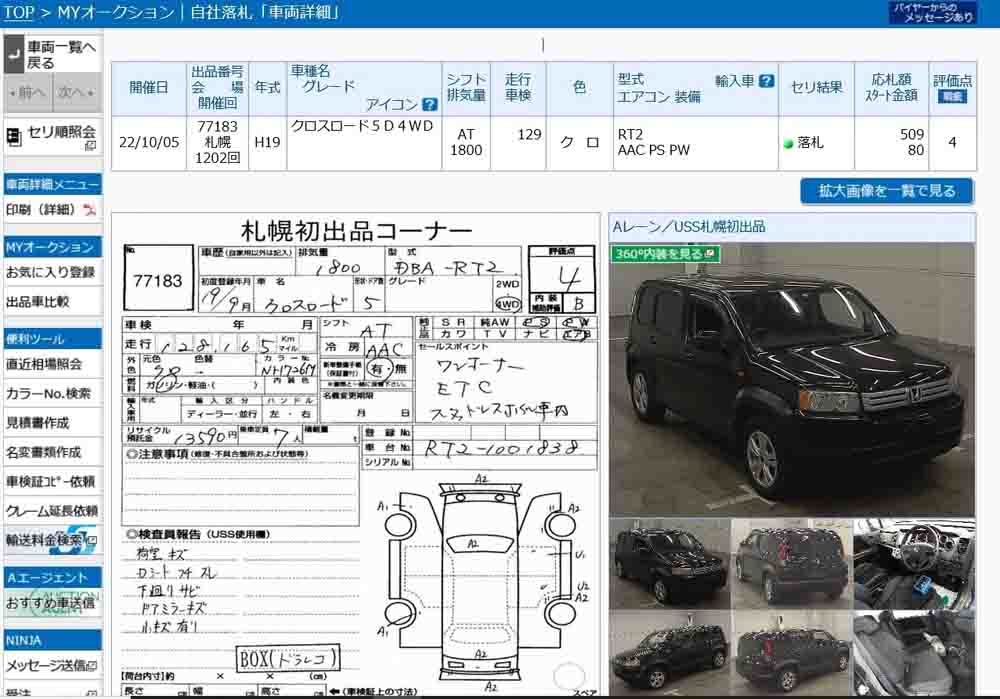Open カラーNo.検索 tool
The height and width of the screenshot is (699, 1000).
48,394
